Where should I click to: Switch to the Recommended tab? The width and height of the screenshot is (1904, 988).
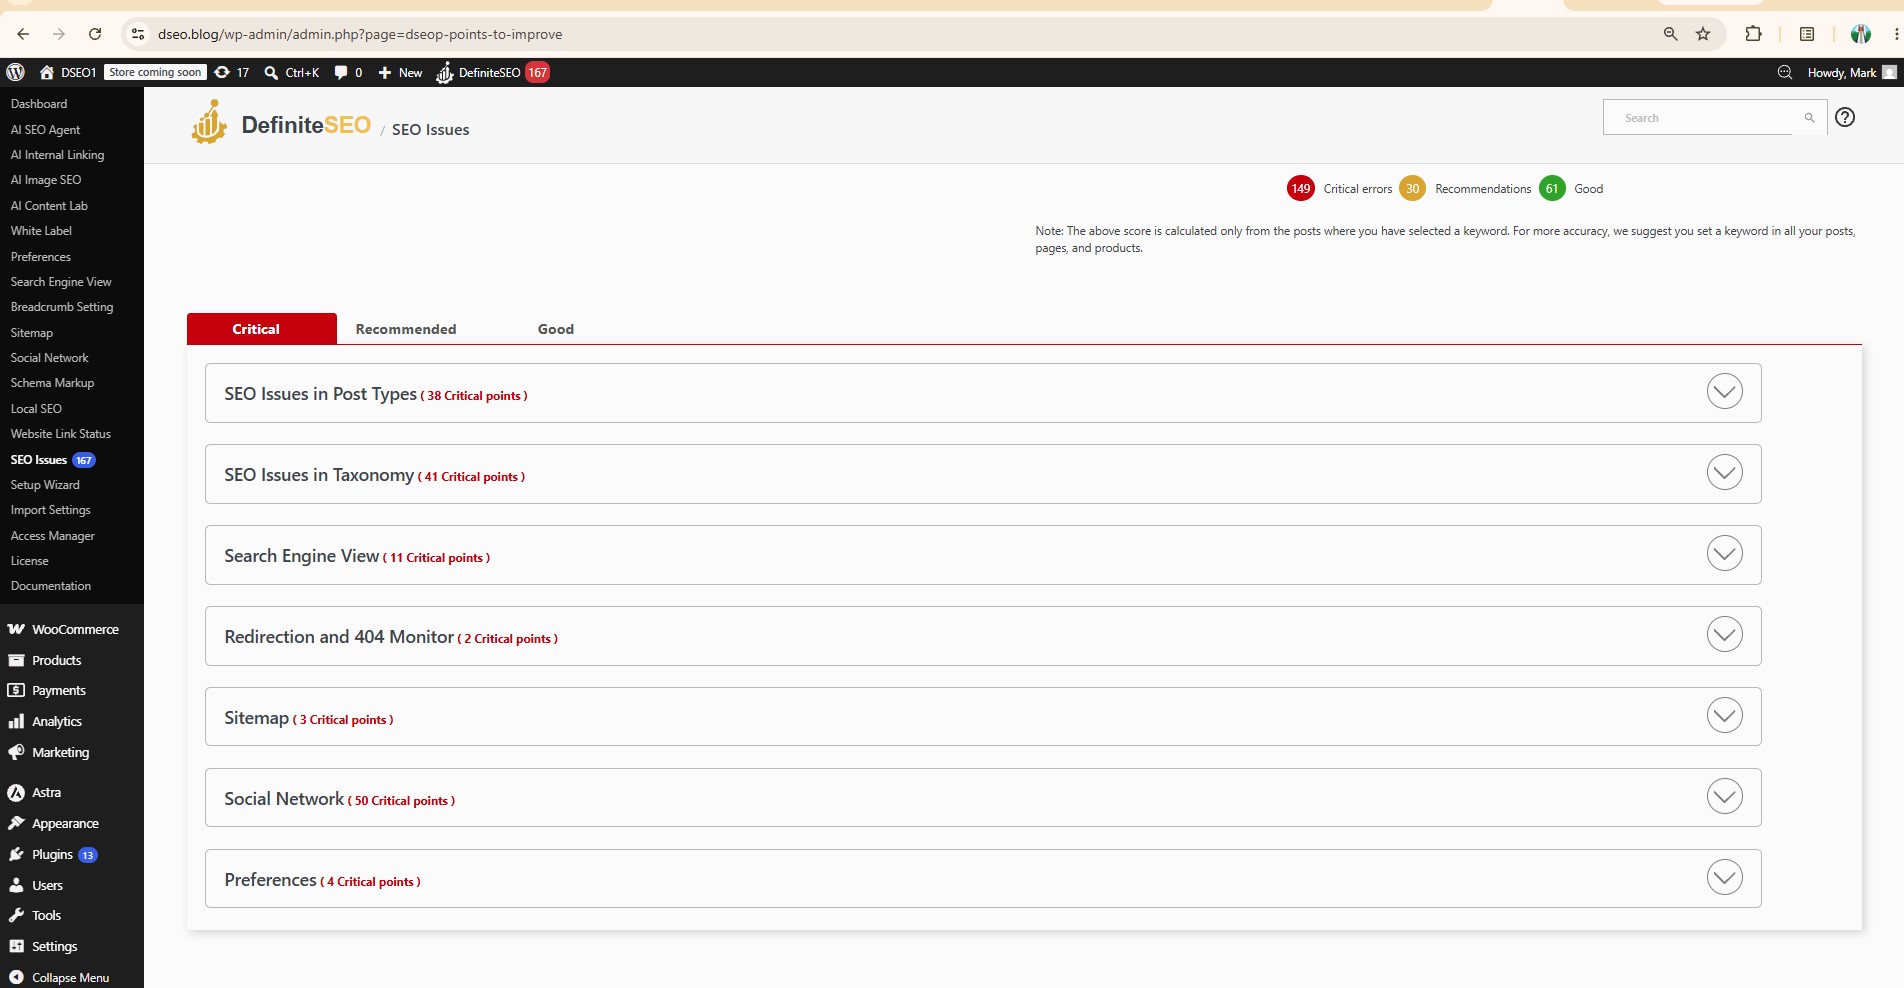[x=406, y=329]
